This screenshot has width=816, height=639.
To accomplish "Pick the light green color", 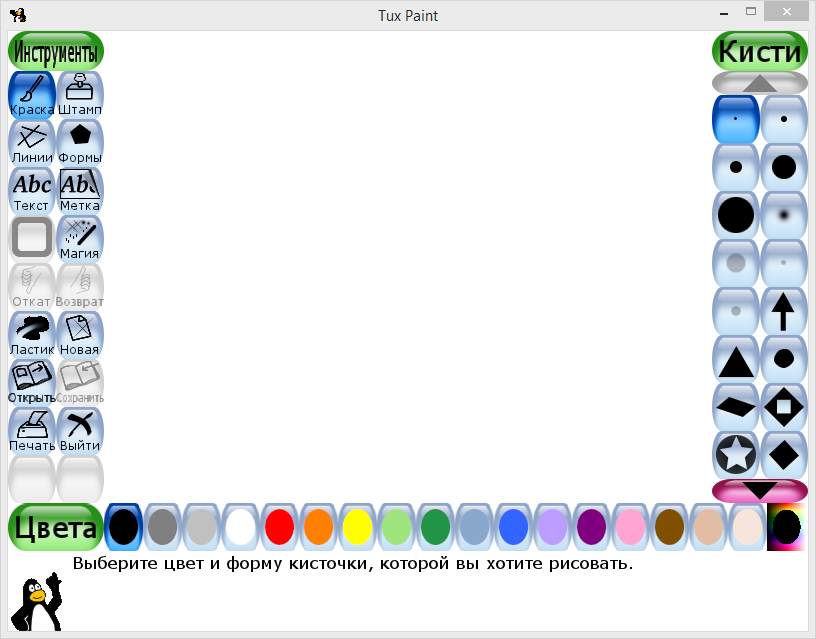I will 397,527.
